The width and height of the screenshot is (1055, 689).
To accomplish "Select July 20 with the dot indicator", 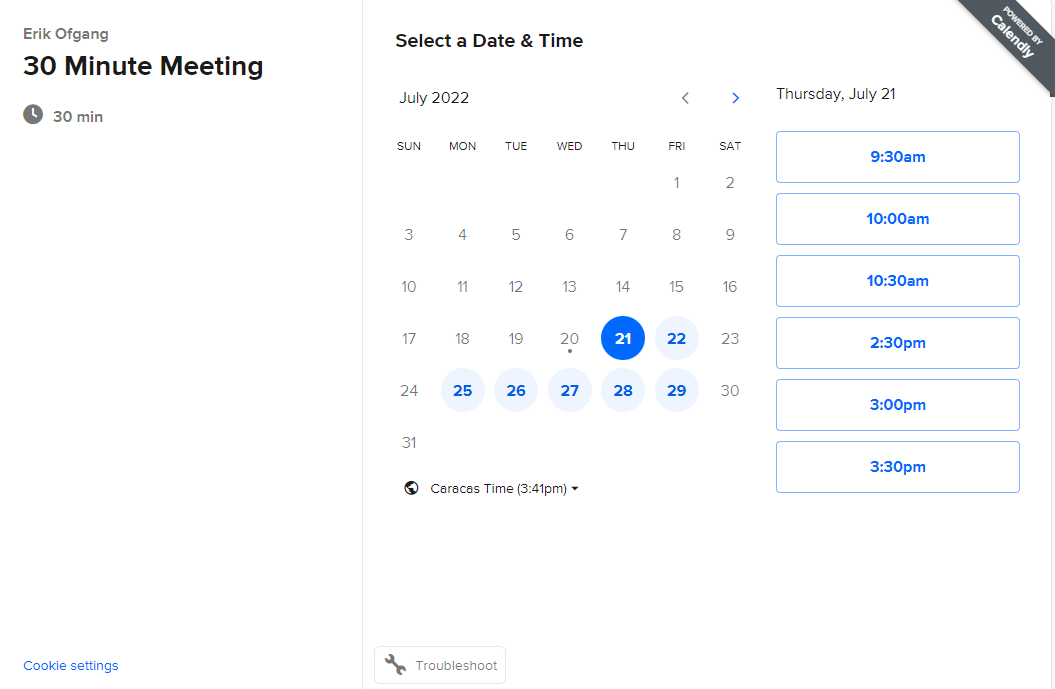I will 569,338.
